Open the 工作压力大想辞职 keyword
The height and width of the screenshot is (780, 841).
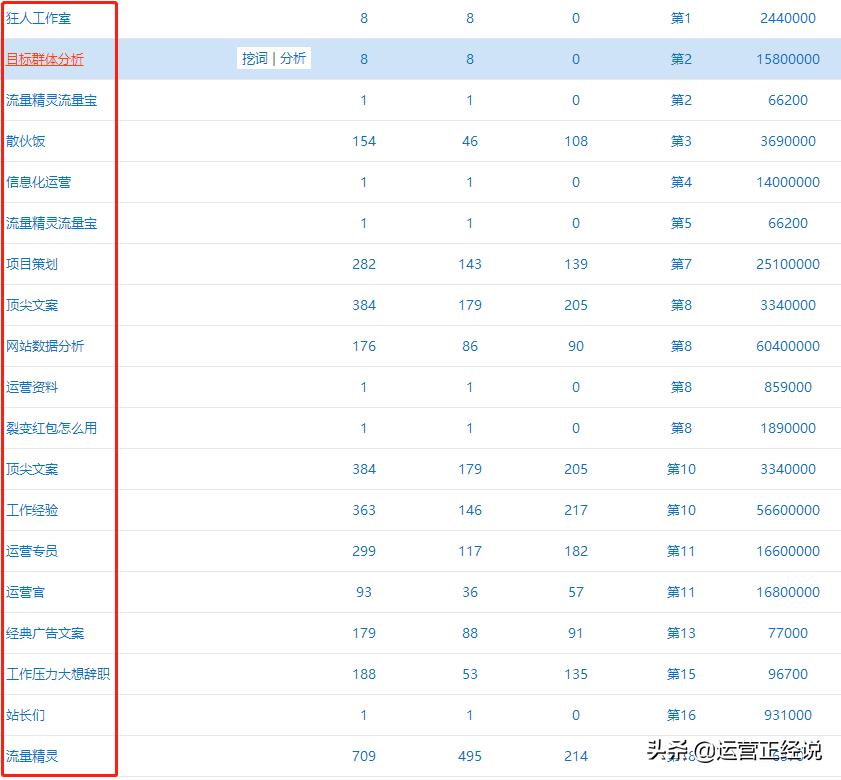pyautogui.click(x=57, y=674)
